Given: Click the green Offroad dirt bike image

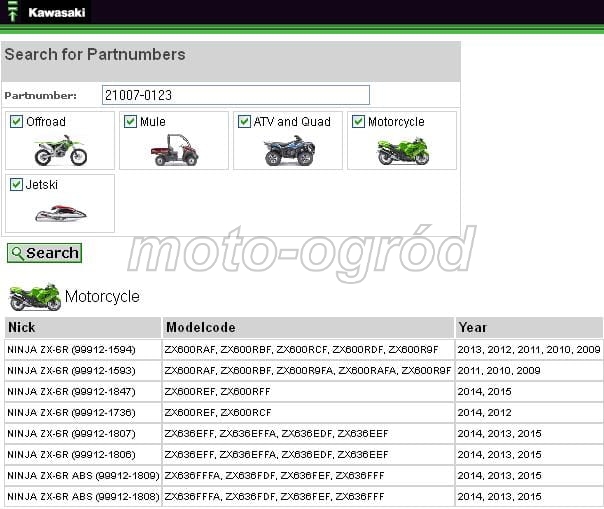Looking at the screenshot, I should click(60, 151).
